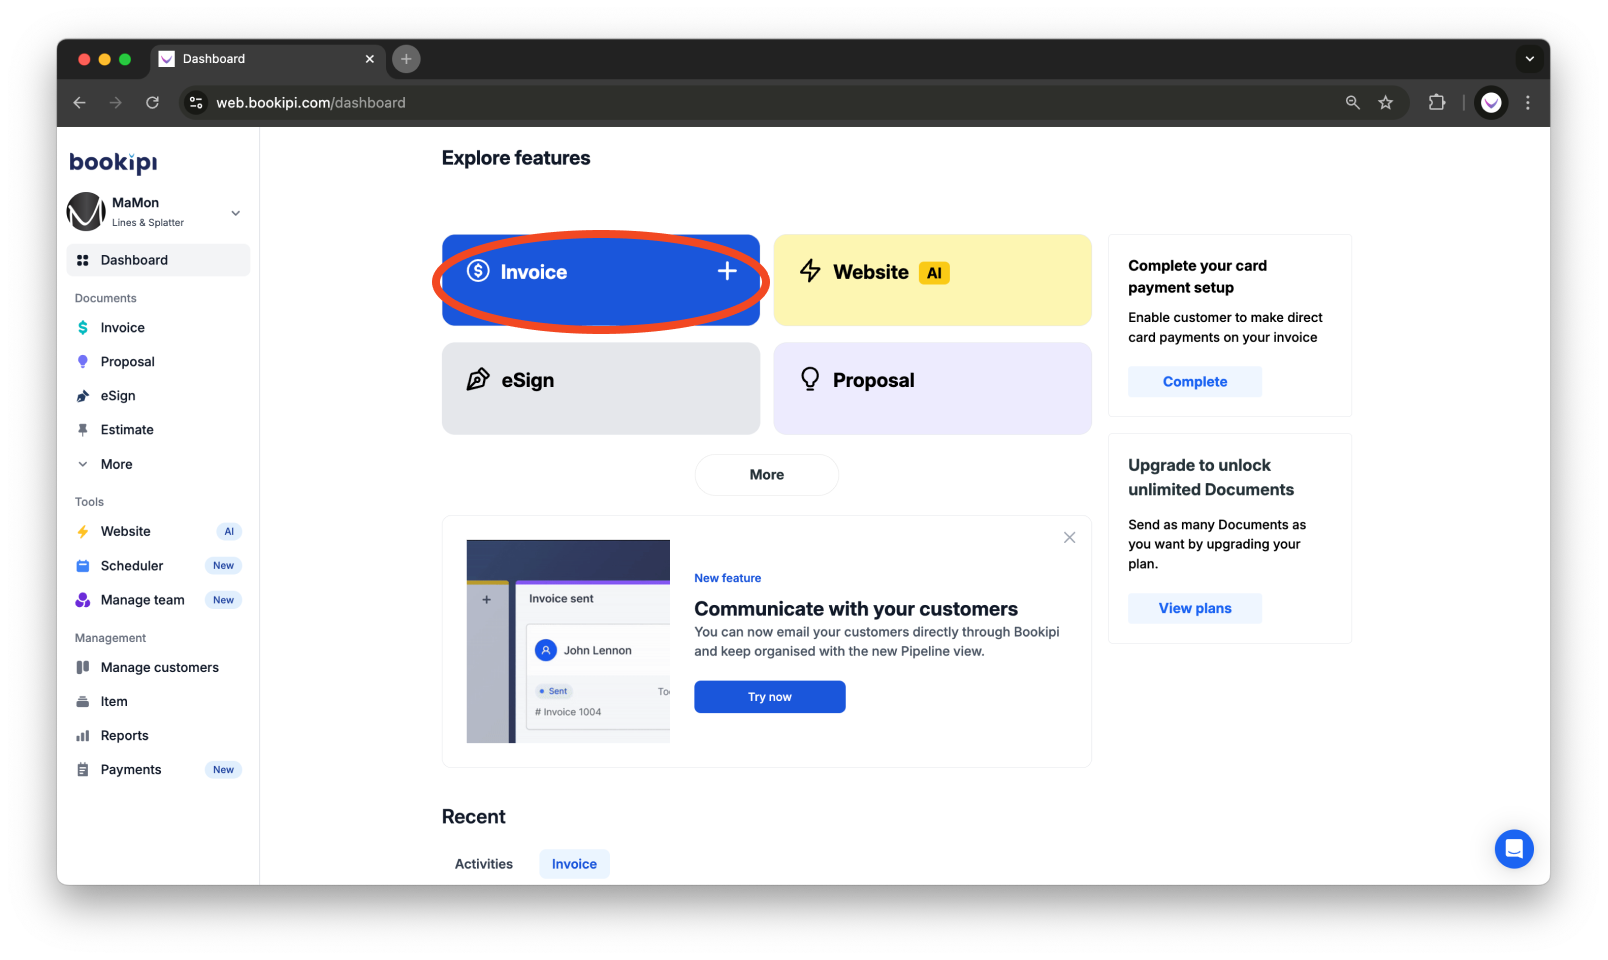Expand the browser tab list arrow
Screen dimensions: 1608x960
pos(1529,59)
